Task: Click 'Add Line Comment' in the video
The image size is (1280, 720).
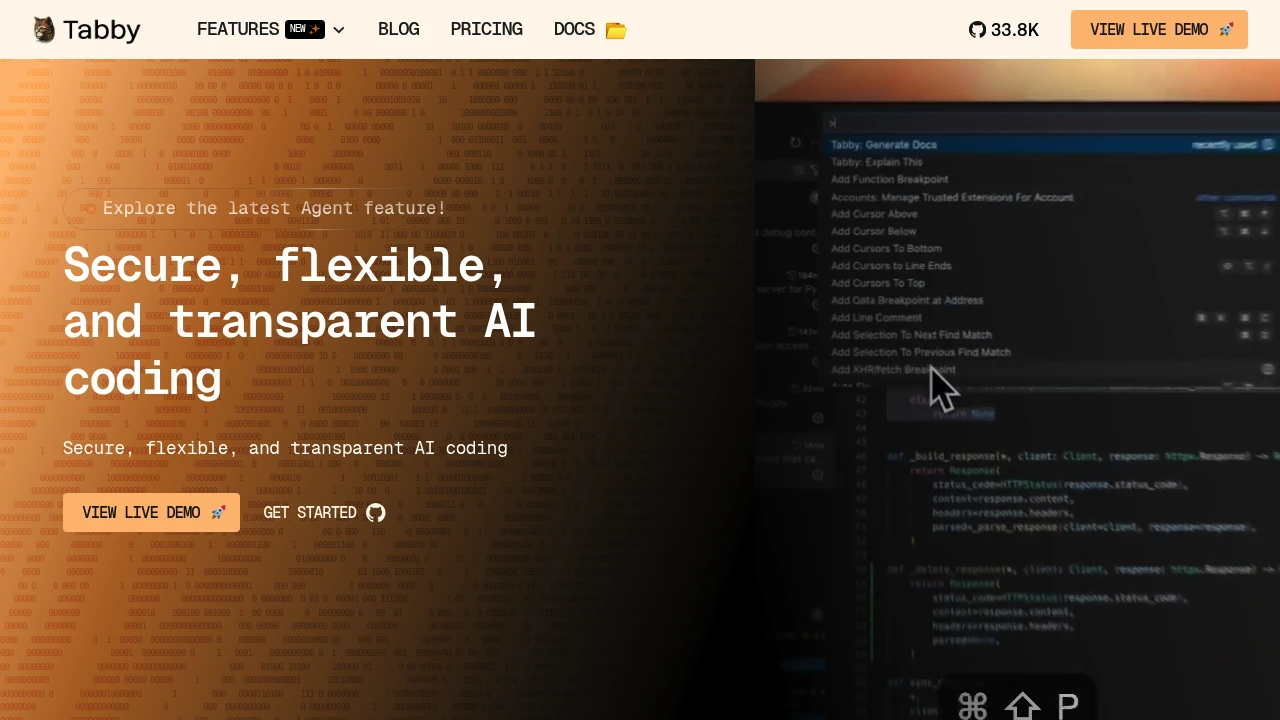Action: pyautogui.click(x=876, y=317)
